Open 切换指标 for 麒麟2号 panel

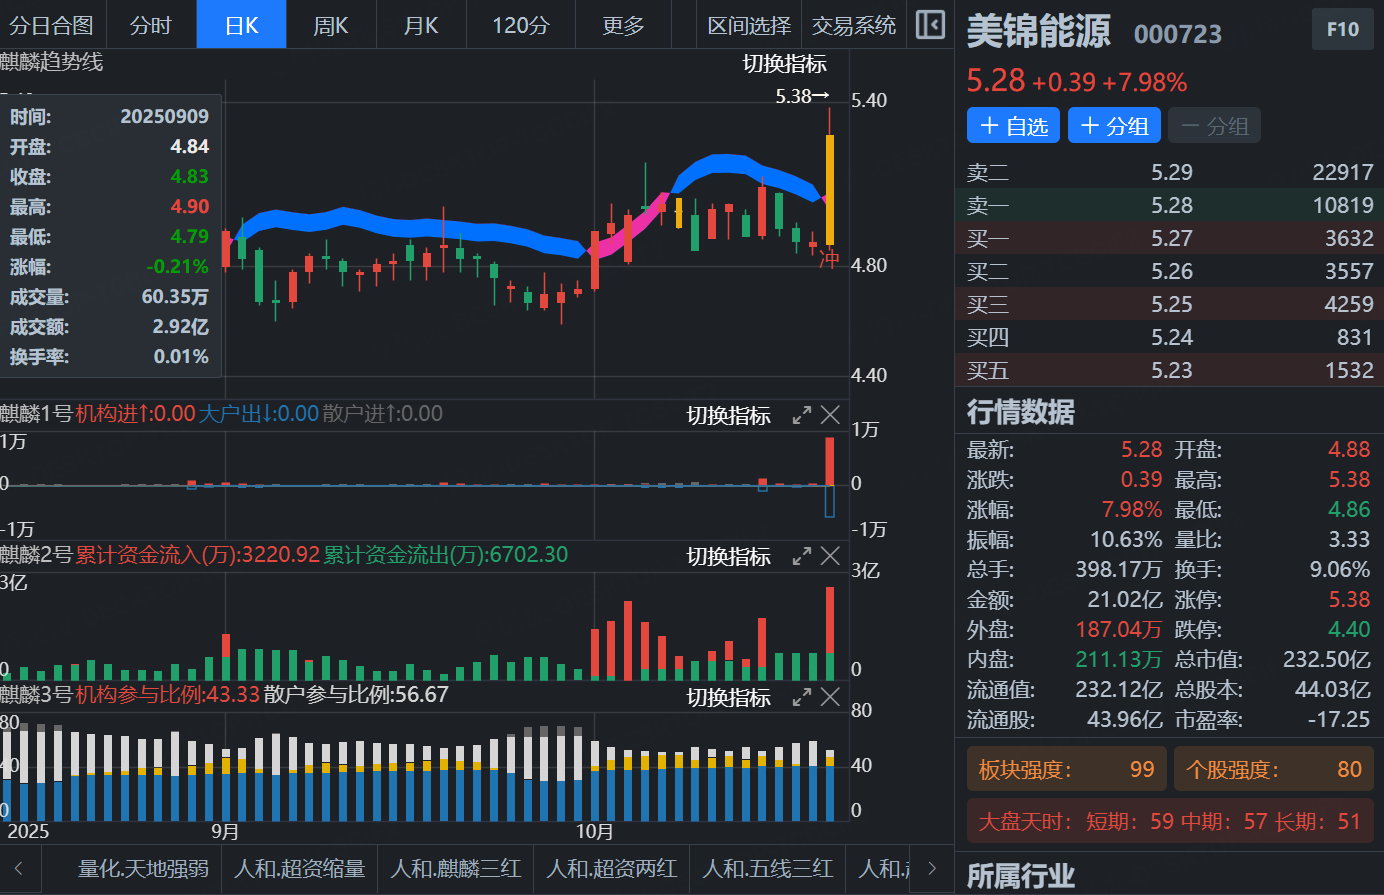pos(728,556)
